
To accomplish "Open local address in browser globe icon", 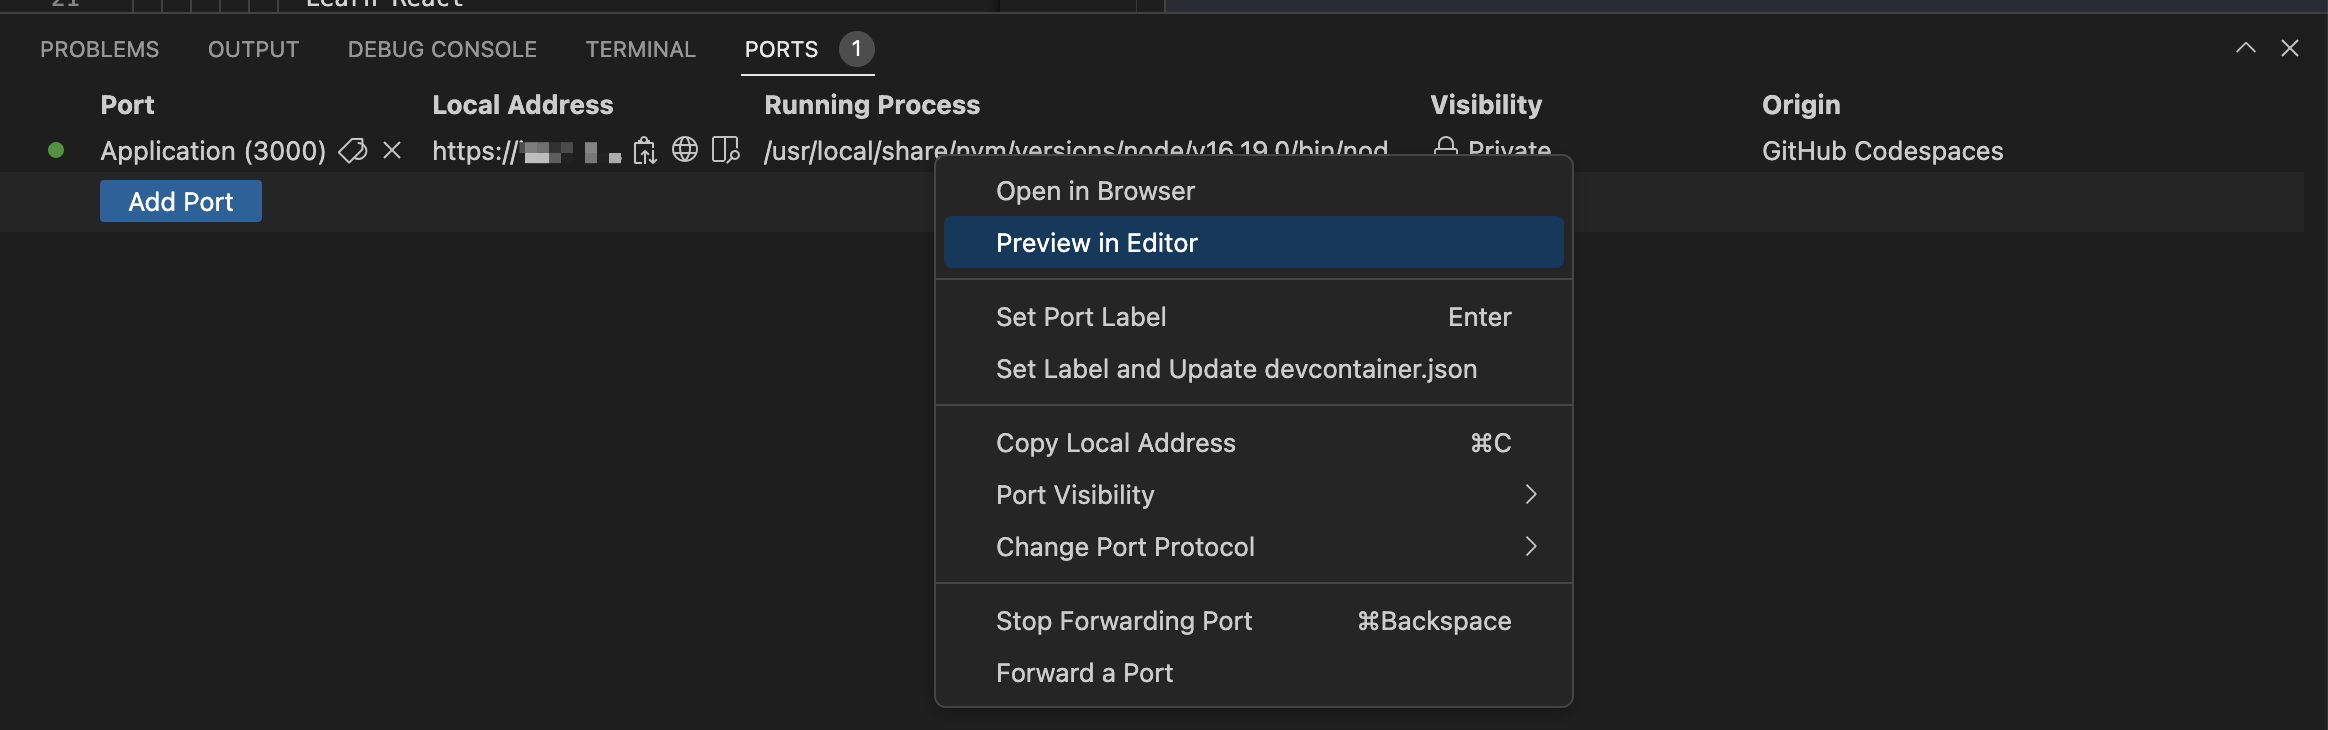I will click(x=685, y=150).
